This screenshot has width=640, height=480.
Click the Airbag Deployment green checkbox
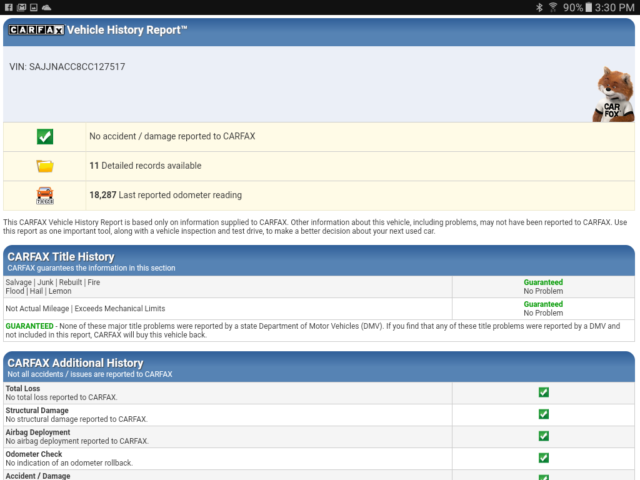tap(544, 436)
